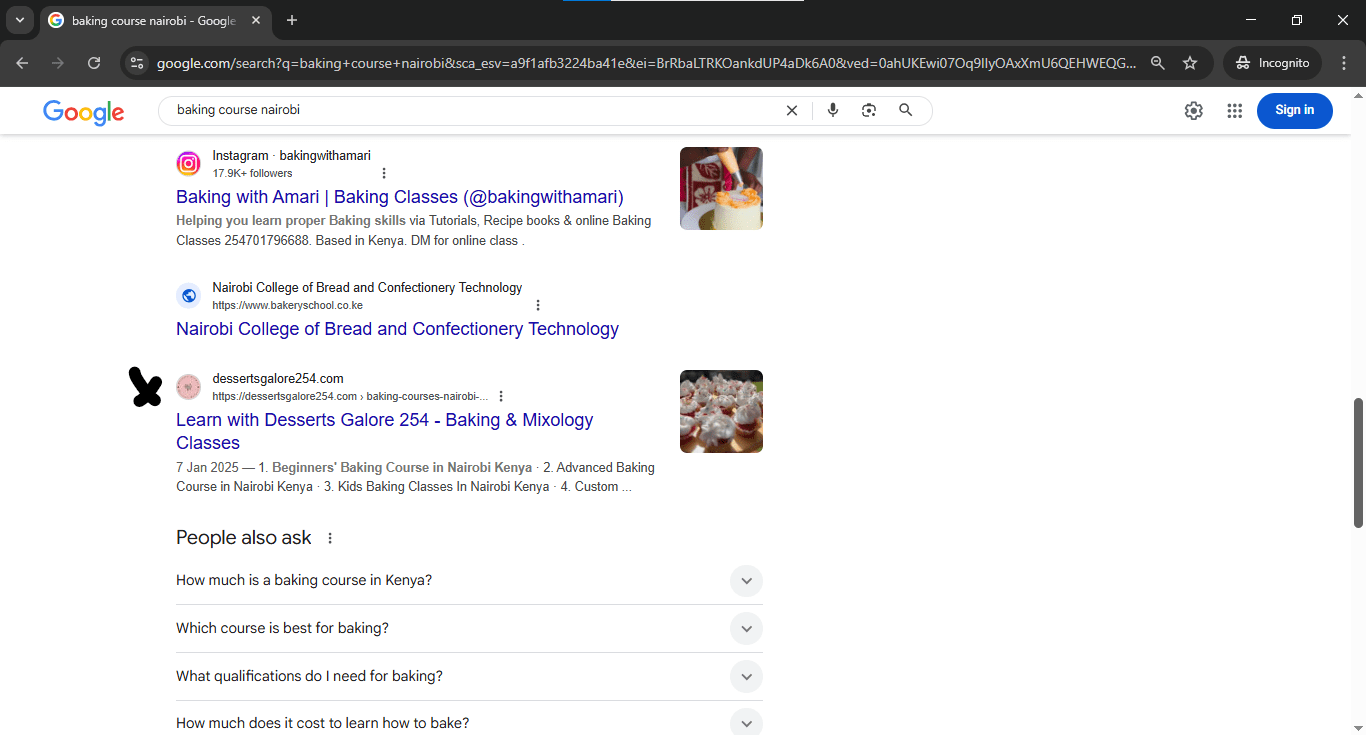The width and height of the screenshot is (1366, 735).
Task: Open People also ask options menu
Action: [x=330, y=538]
